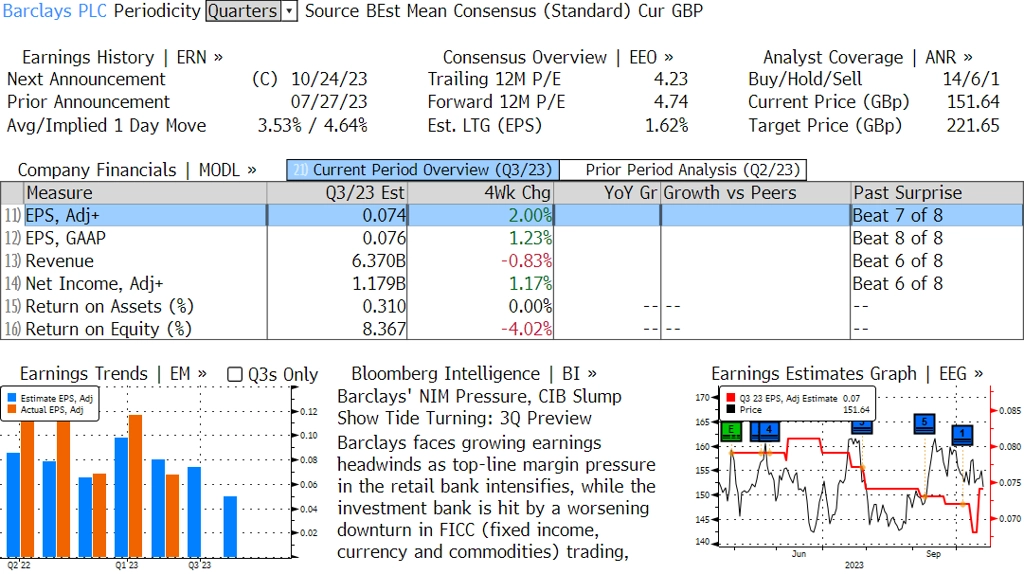Click the Barclays PLC company name
The height and width of the screenshot is (574, 1024).
click(x=54, y=11)
